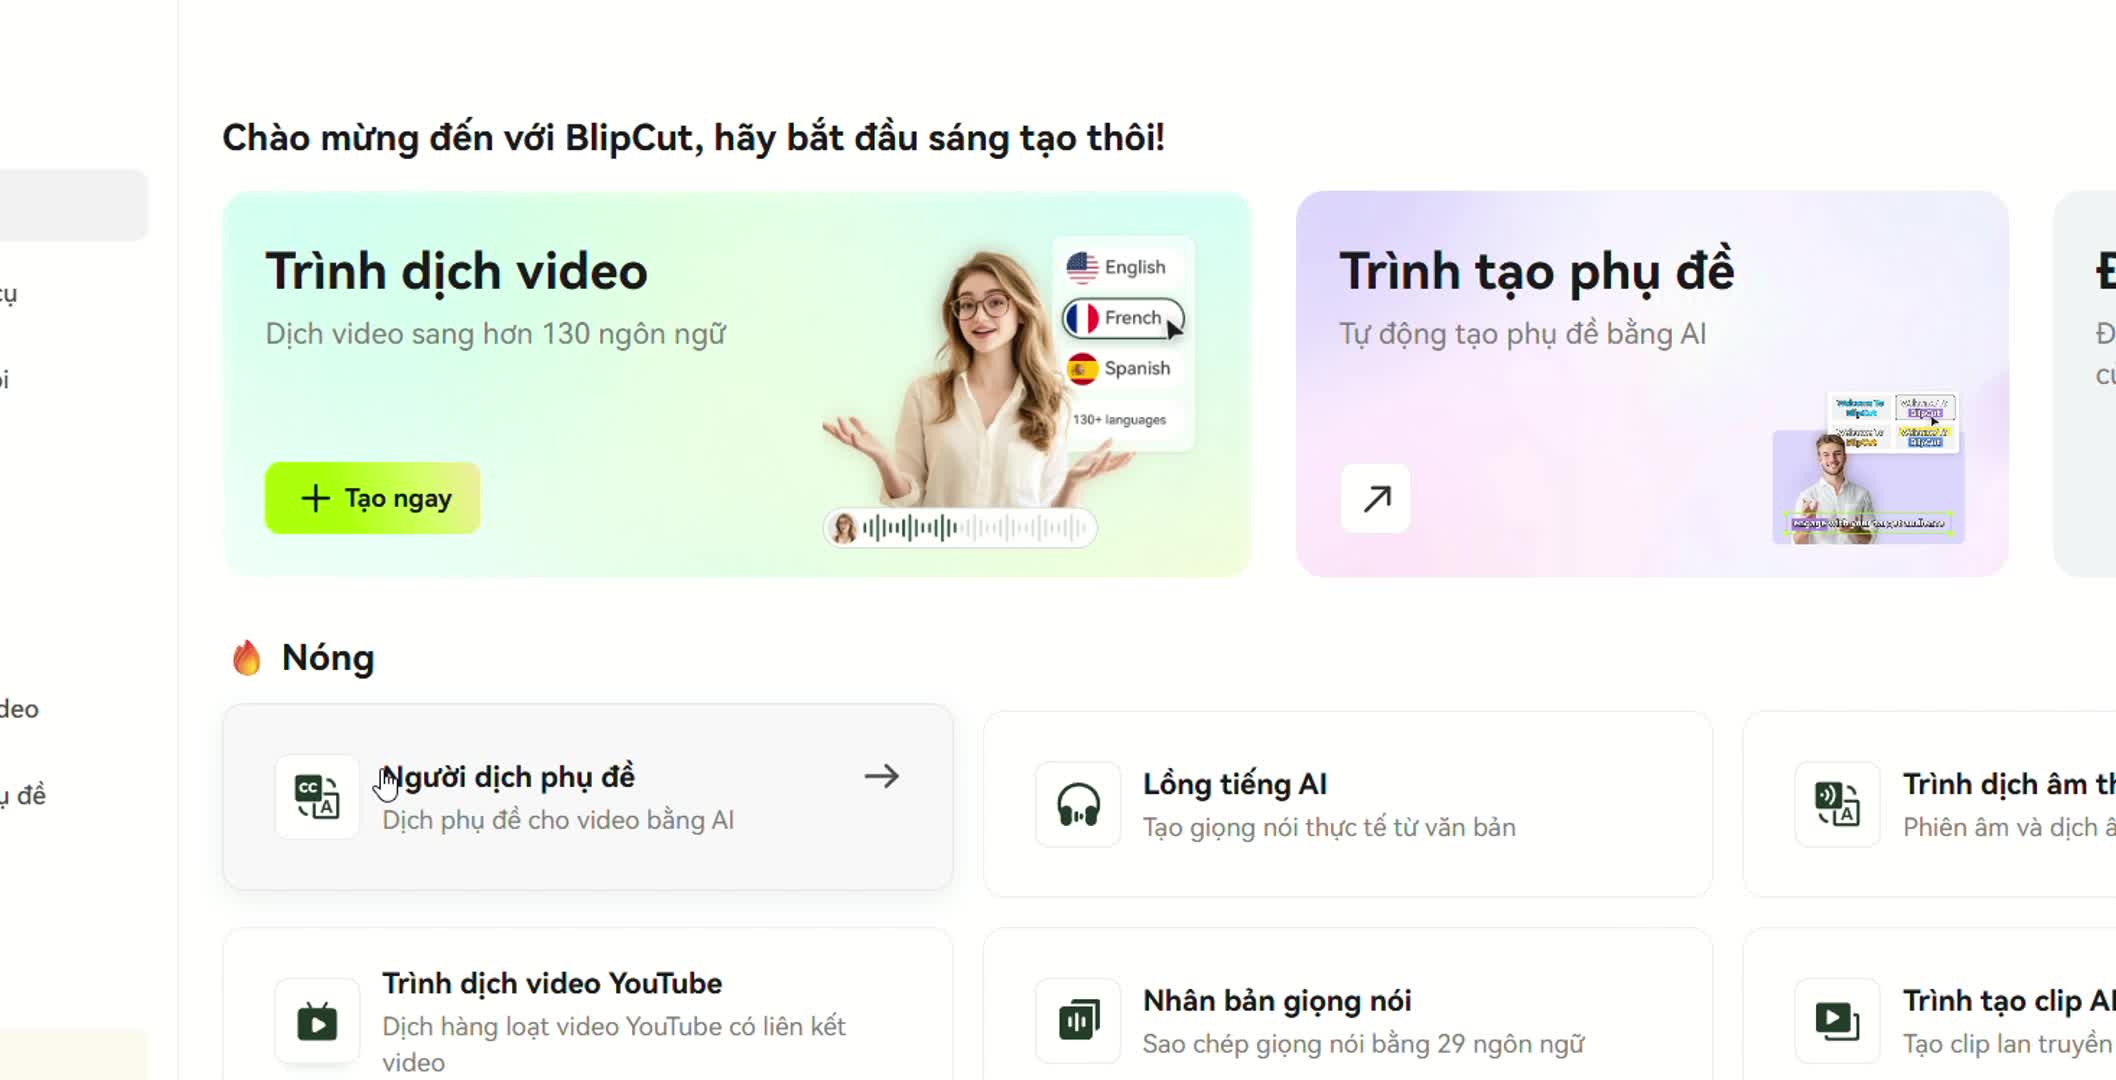Open 'Trình dịch video YouTube' title

[552, 983]
